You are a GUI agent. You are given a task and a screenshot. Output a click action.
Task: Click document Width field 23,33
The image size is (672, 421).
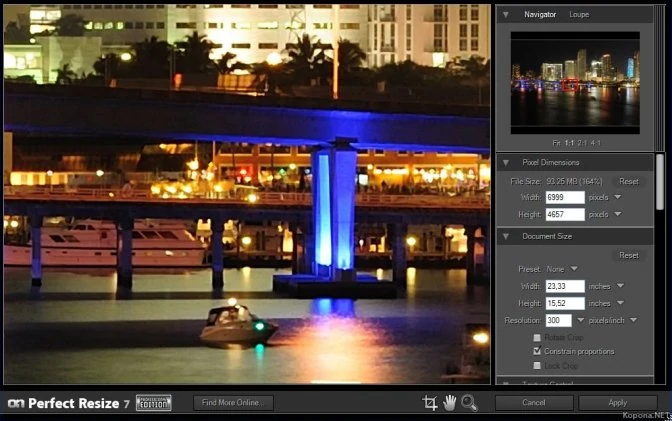(565, 286)
